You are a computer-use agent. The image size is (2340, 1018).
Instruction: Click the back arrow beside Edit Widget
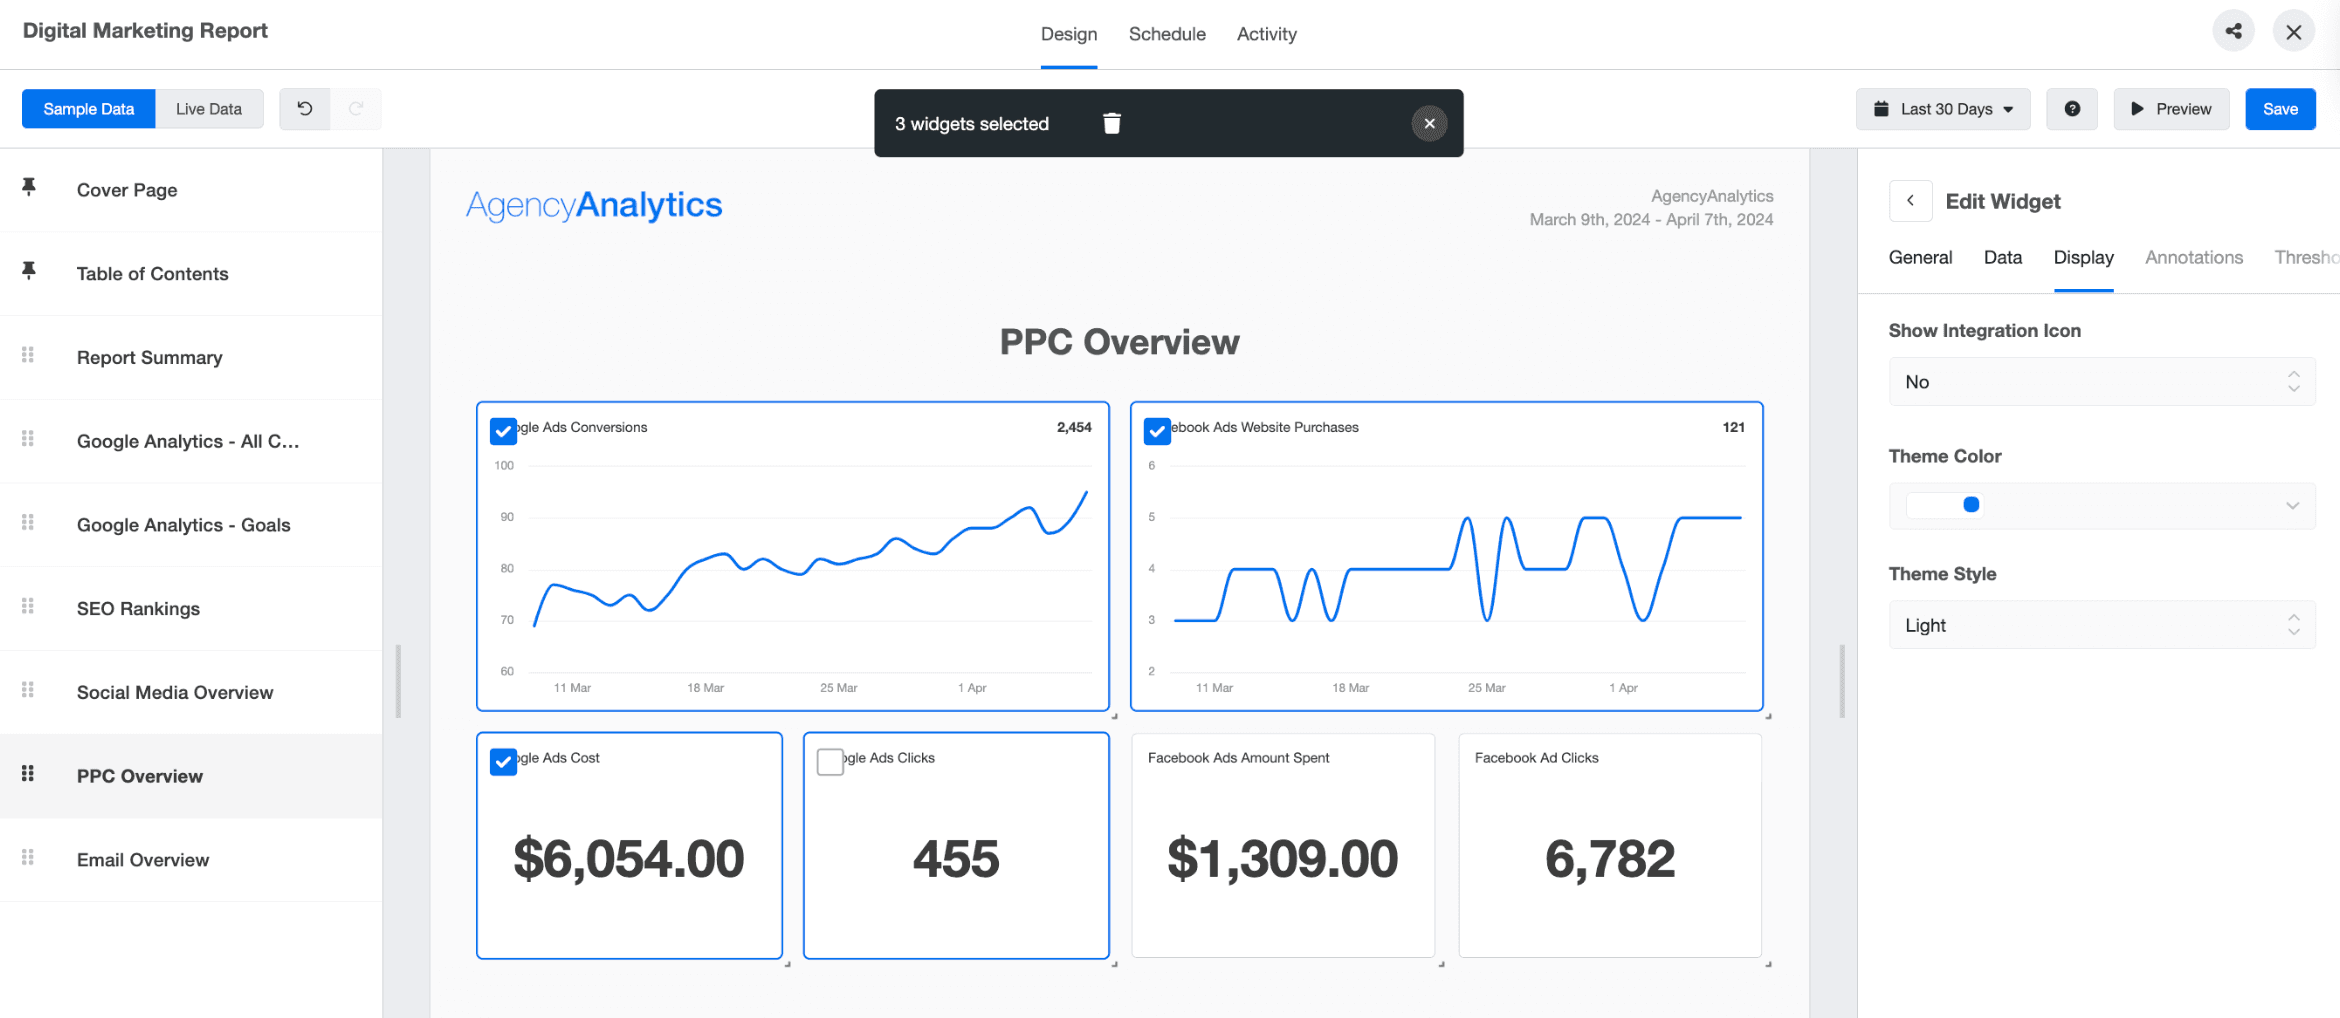(1910, 201)
